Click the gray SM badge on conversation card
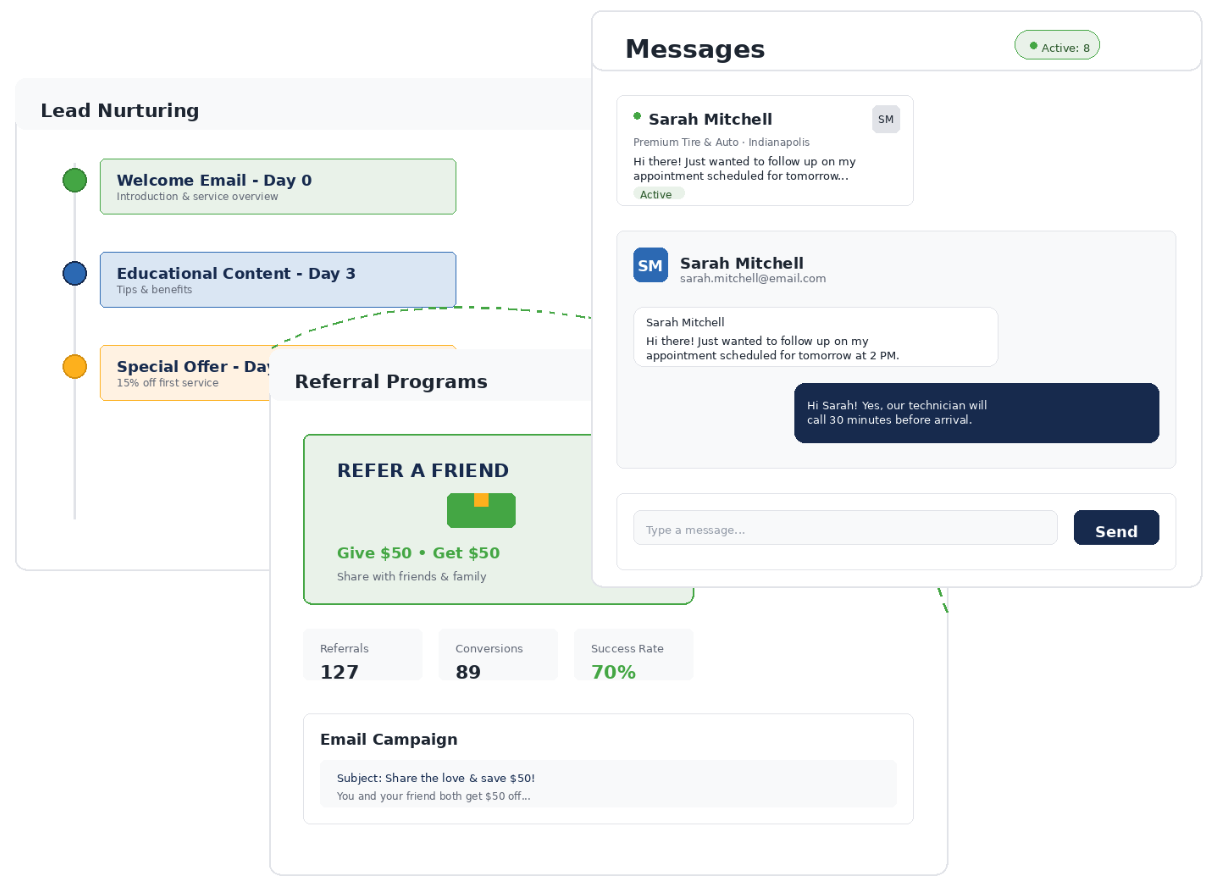The height and width of the screenshot is (893, 1215). coord(886,119)
